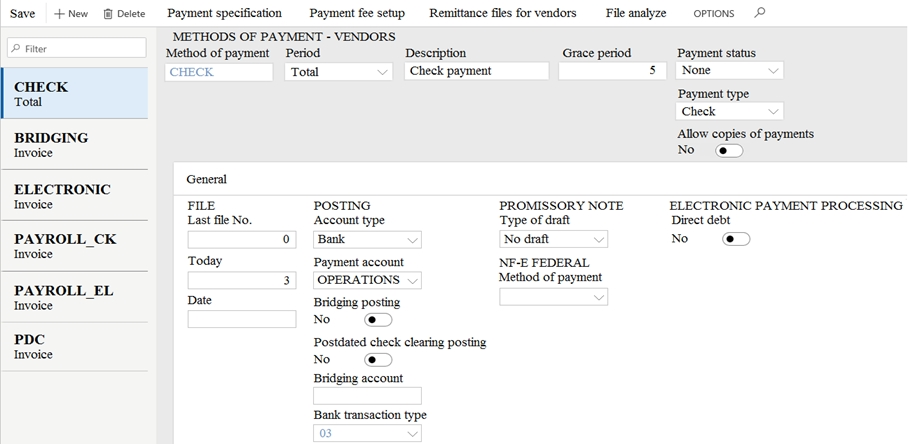Open the Payment type dropdown
This screenshot has height=444, width=908.
[x=729, y=111]
